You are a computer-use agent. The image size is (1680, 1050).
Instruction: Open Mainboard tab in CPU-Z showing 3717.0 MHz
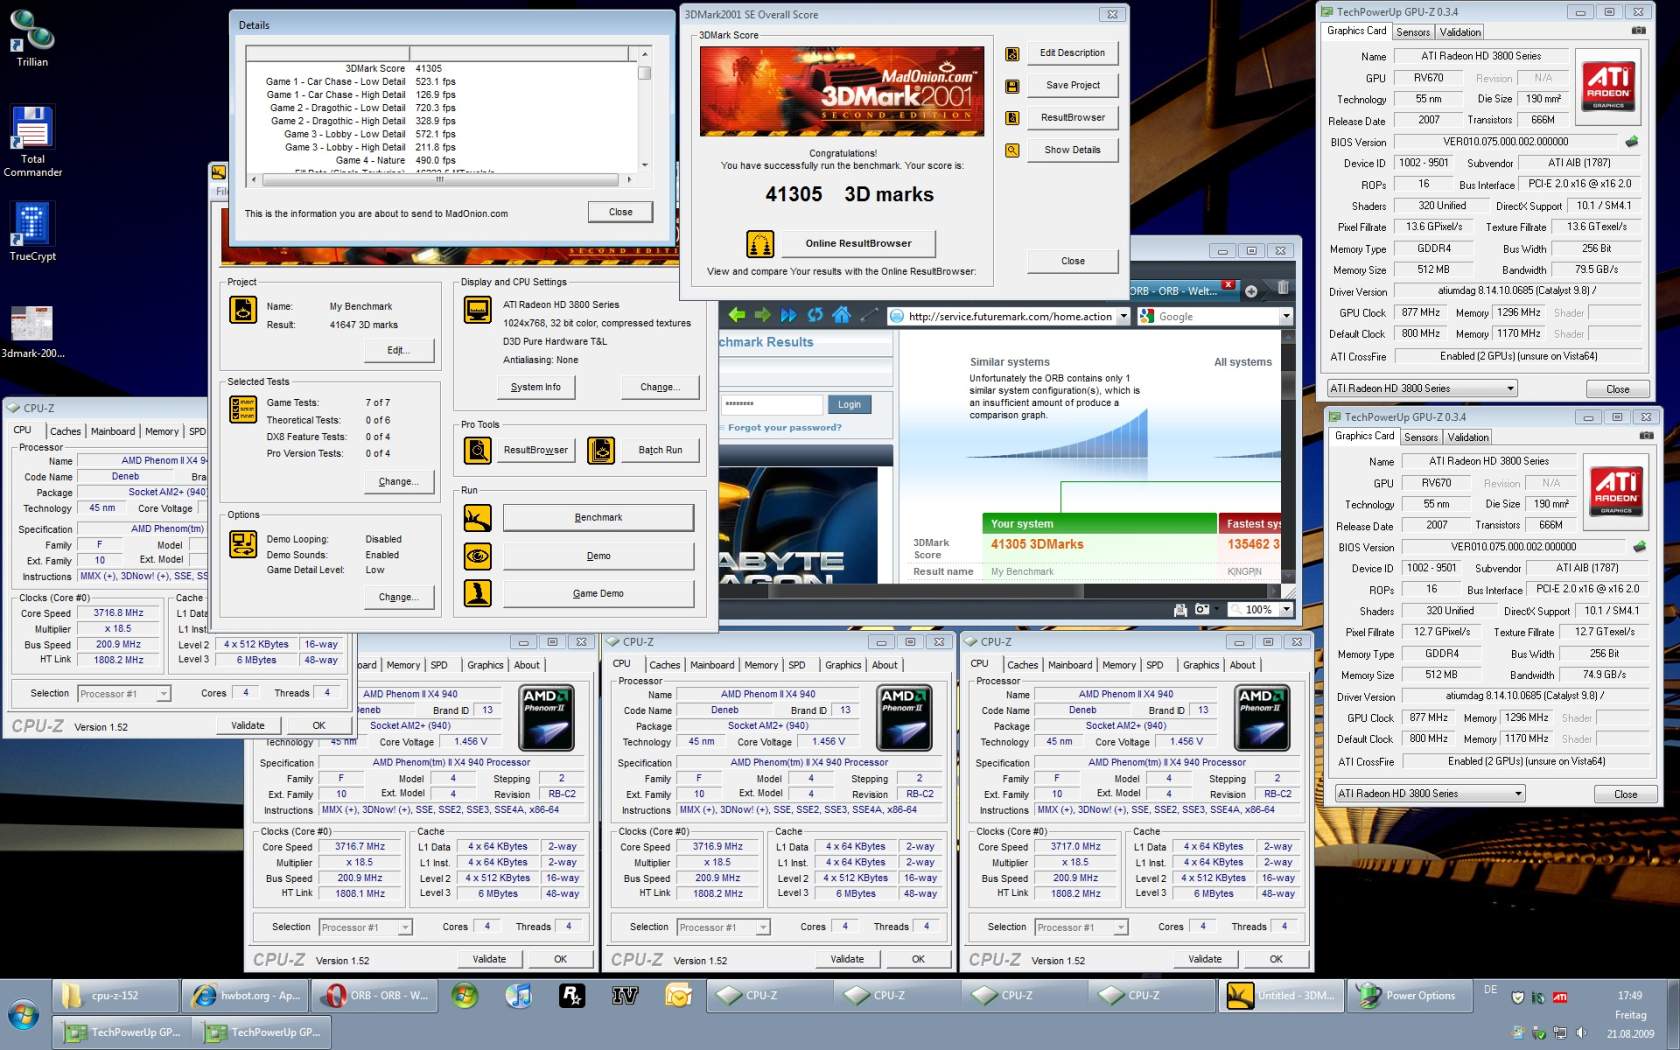[x=1070, y=664]
